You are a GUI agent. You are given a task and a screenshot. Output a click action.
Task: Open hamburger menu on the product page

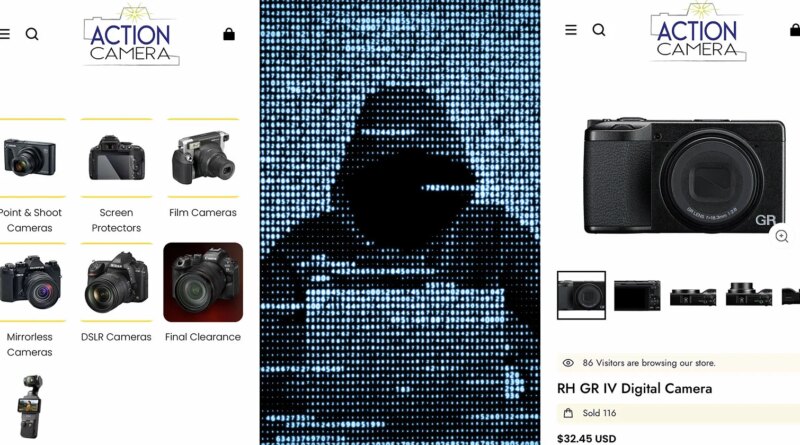point(571,30)
